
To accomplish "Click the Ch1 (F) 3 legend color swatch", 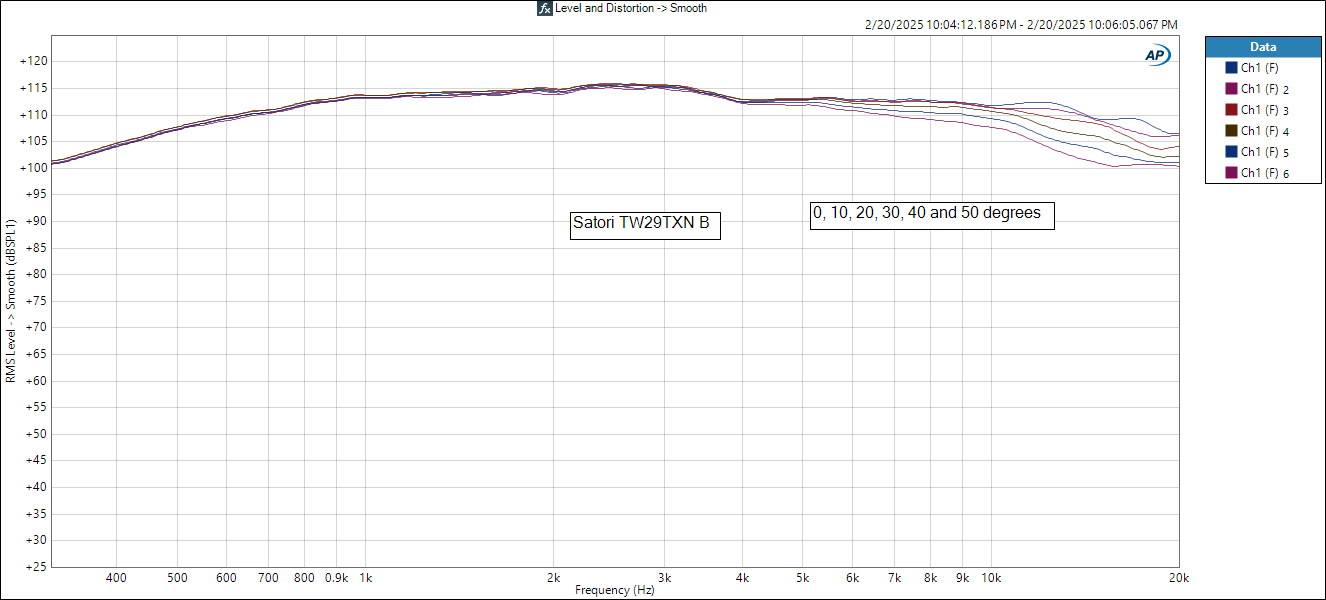I will [1231, 110].
